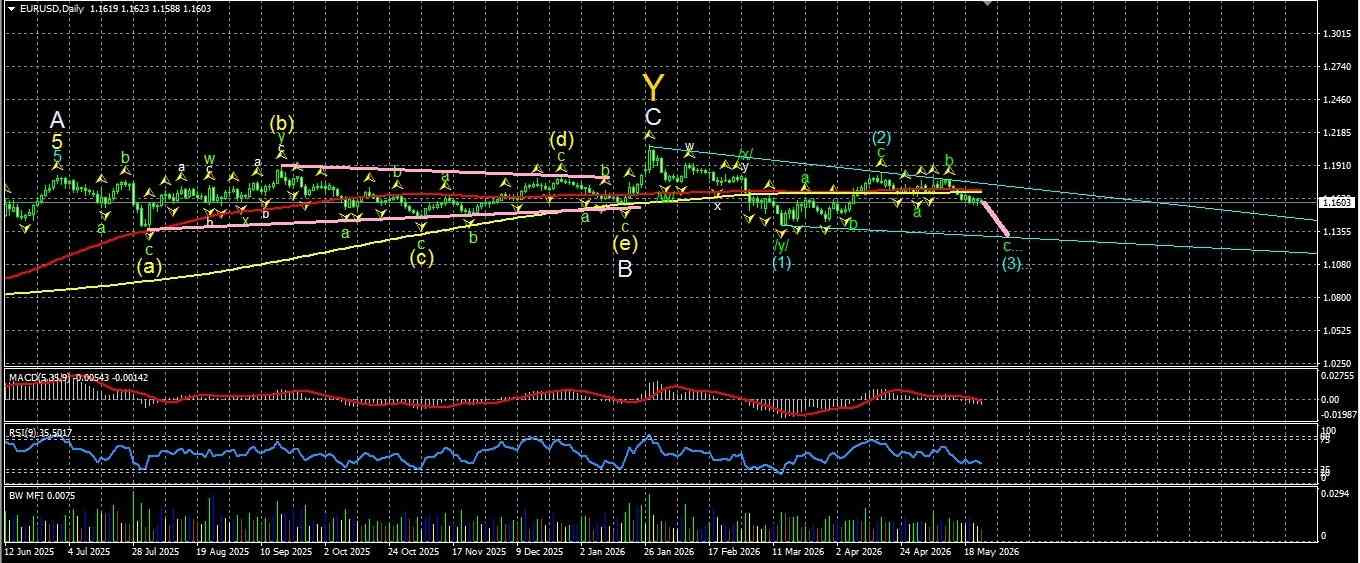Select the pink projection line toward (3)
1360x563 pixels.
[x=995, y=218]
